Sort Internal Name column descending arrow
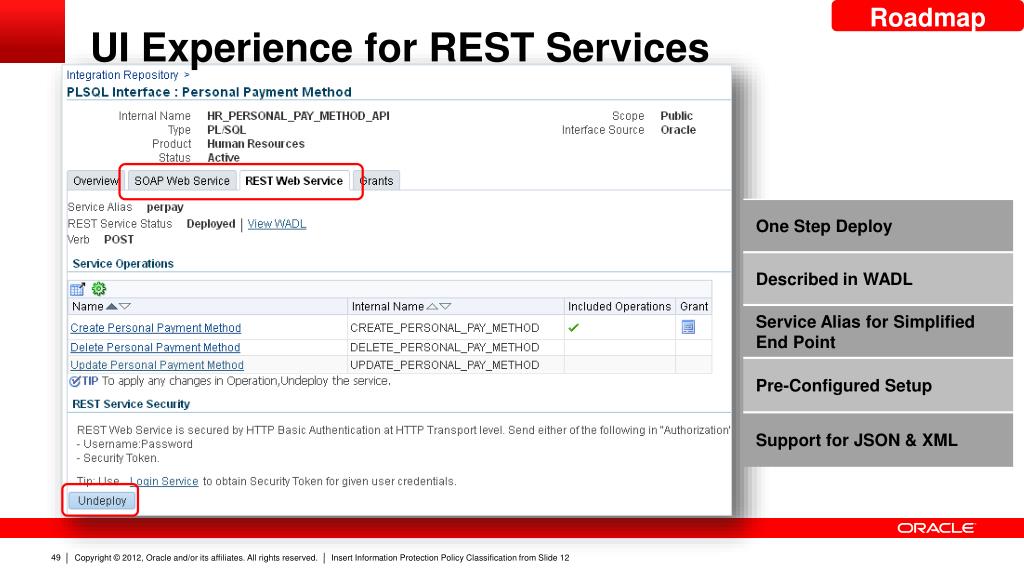 (x=445, y=306)
